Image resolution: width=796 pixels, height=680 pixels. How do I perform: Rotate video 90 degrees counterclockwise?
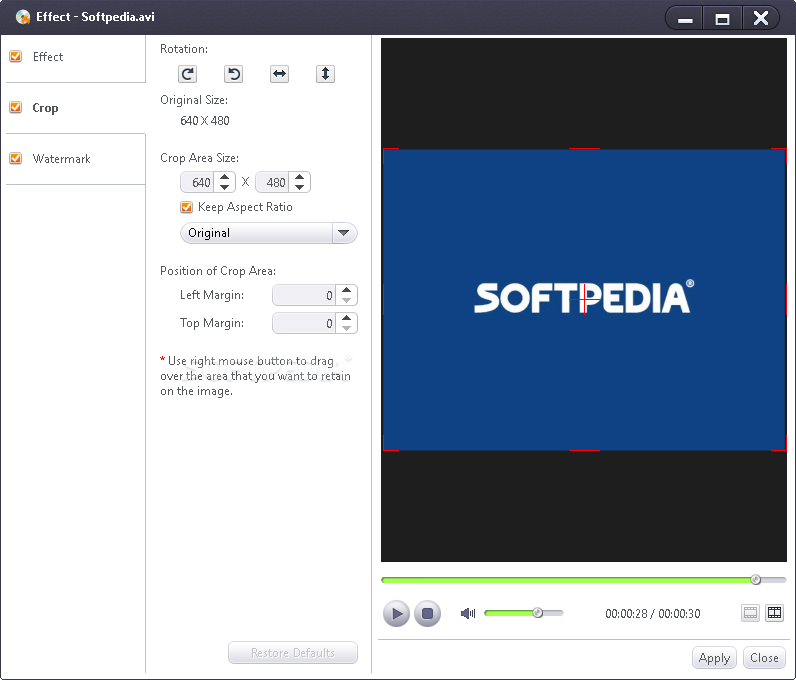coord(234,74)
